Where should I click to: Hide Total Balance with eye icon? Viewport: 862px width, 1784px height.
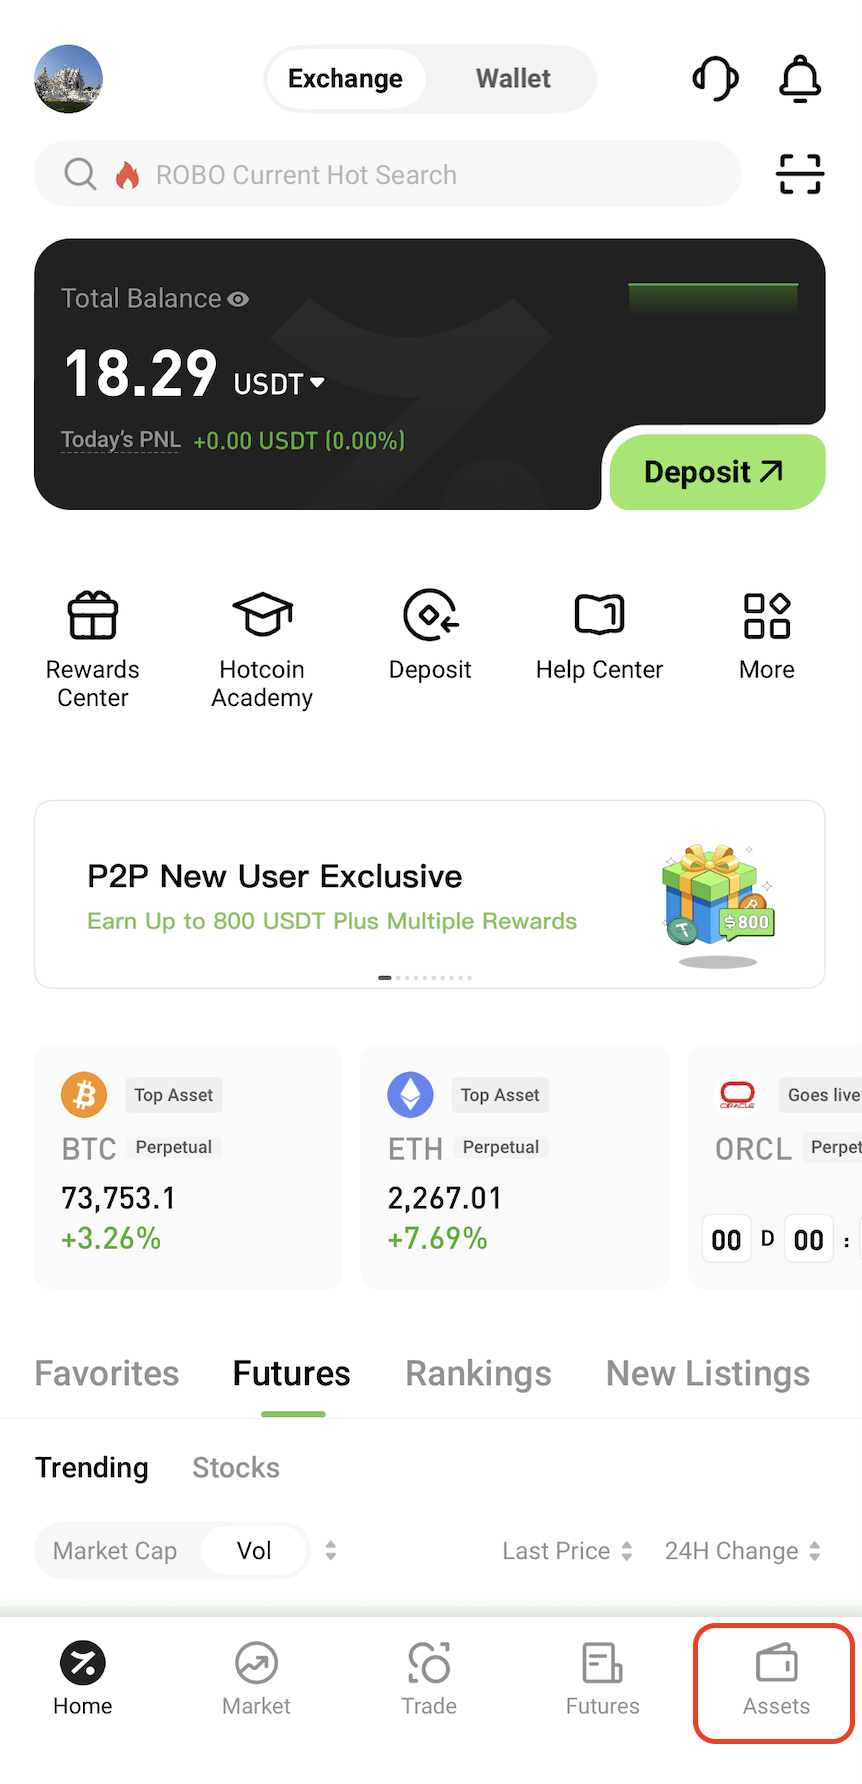click(x=238, y=299)
